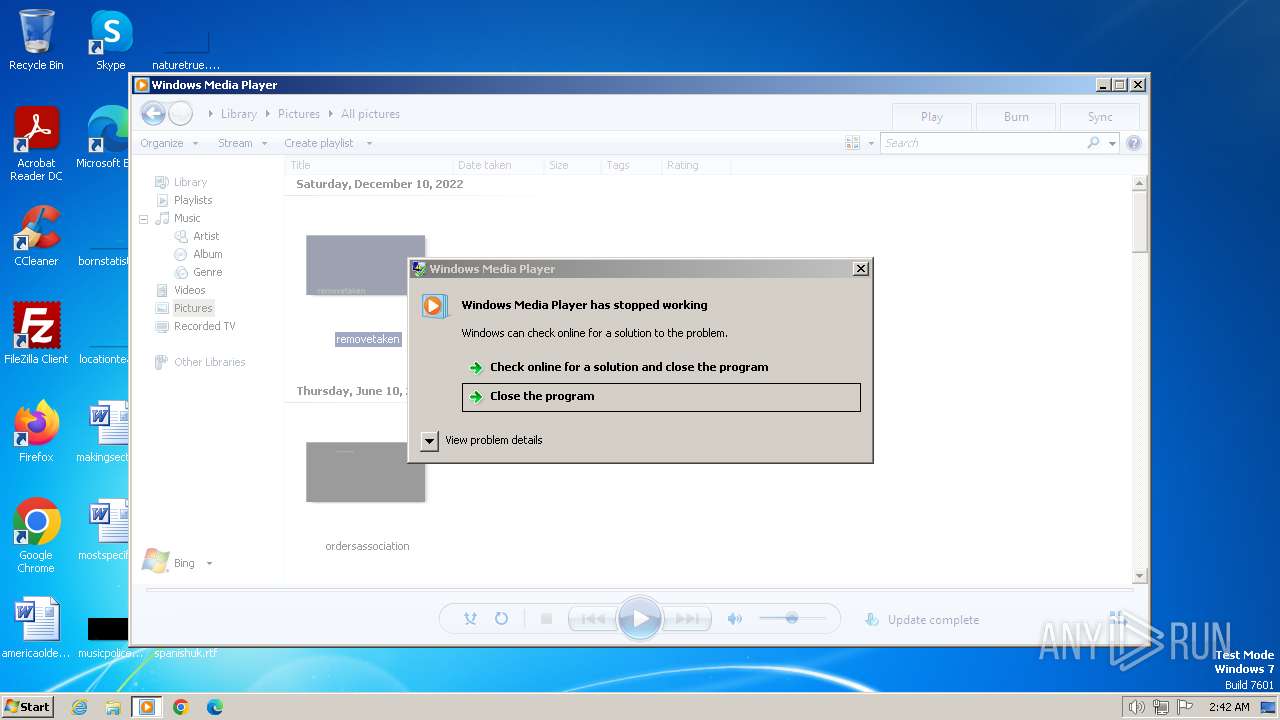Image resolution: width=1280 pixels, height=720 pixels.
Task: Open FileZilla Client desktop shortcut
Action: click(36, 334)
